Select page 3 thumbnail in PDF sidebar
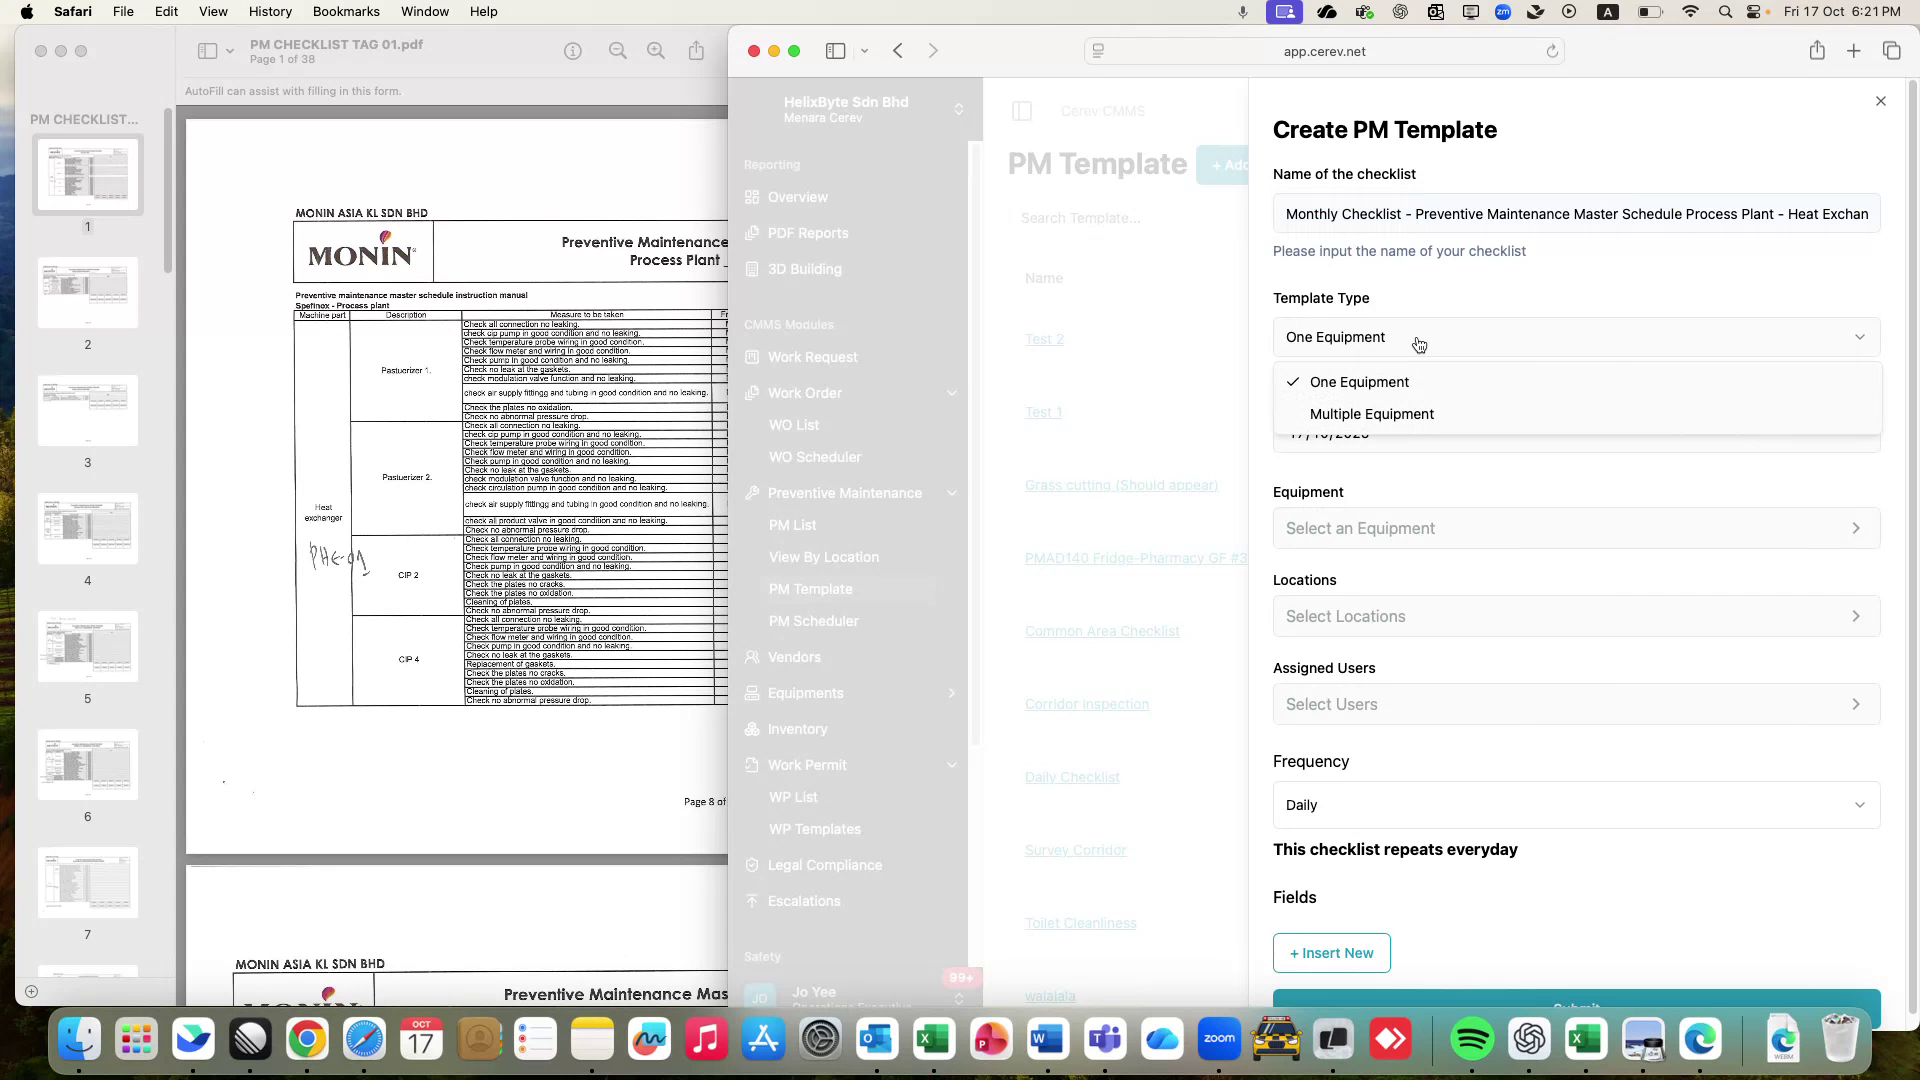Image resolution: width=1920 pixels, height=1080 pixels. point(87,410)
